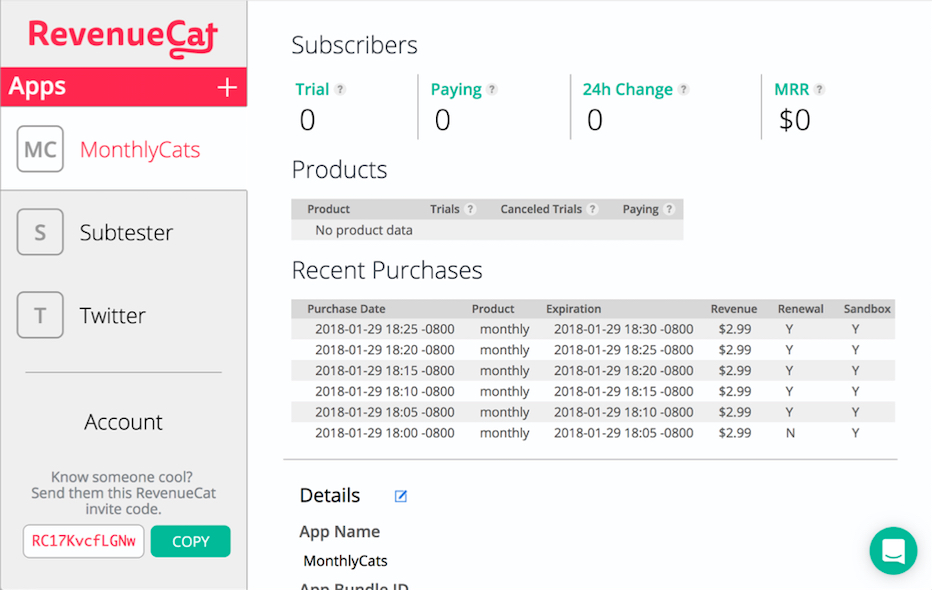
Task: Click the Expiration column header
Action: 574,309
